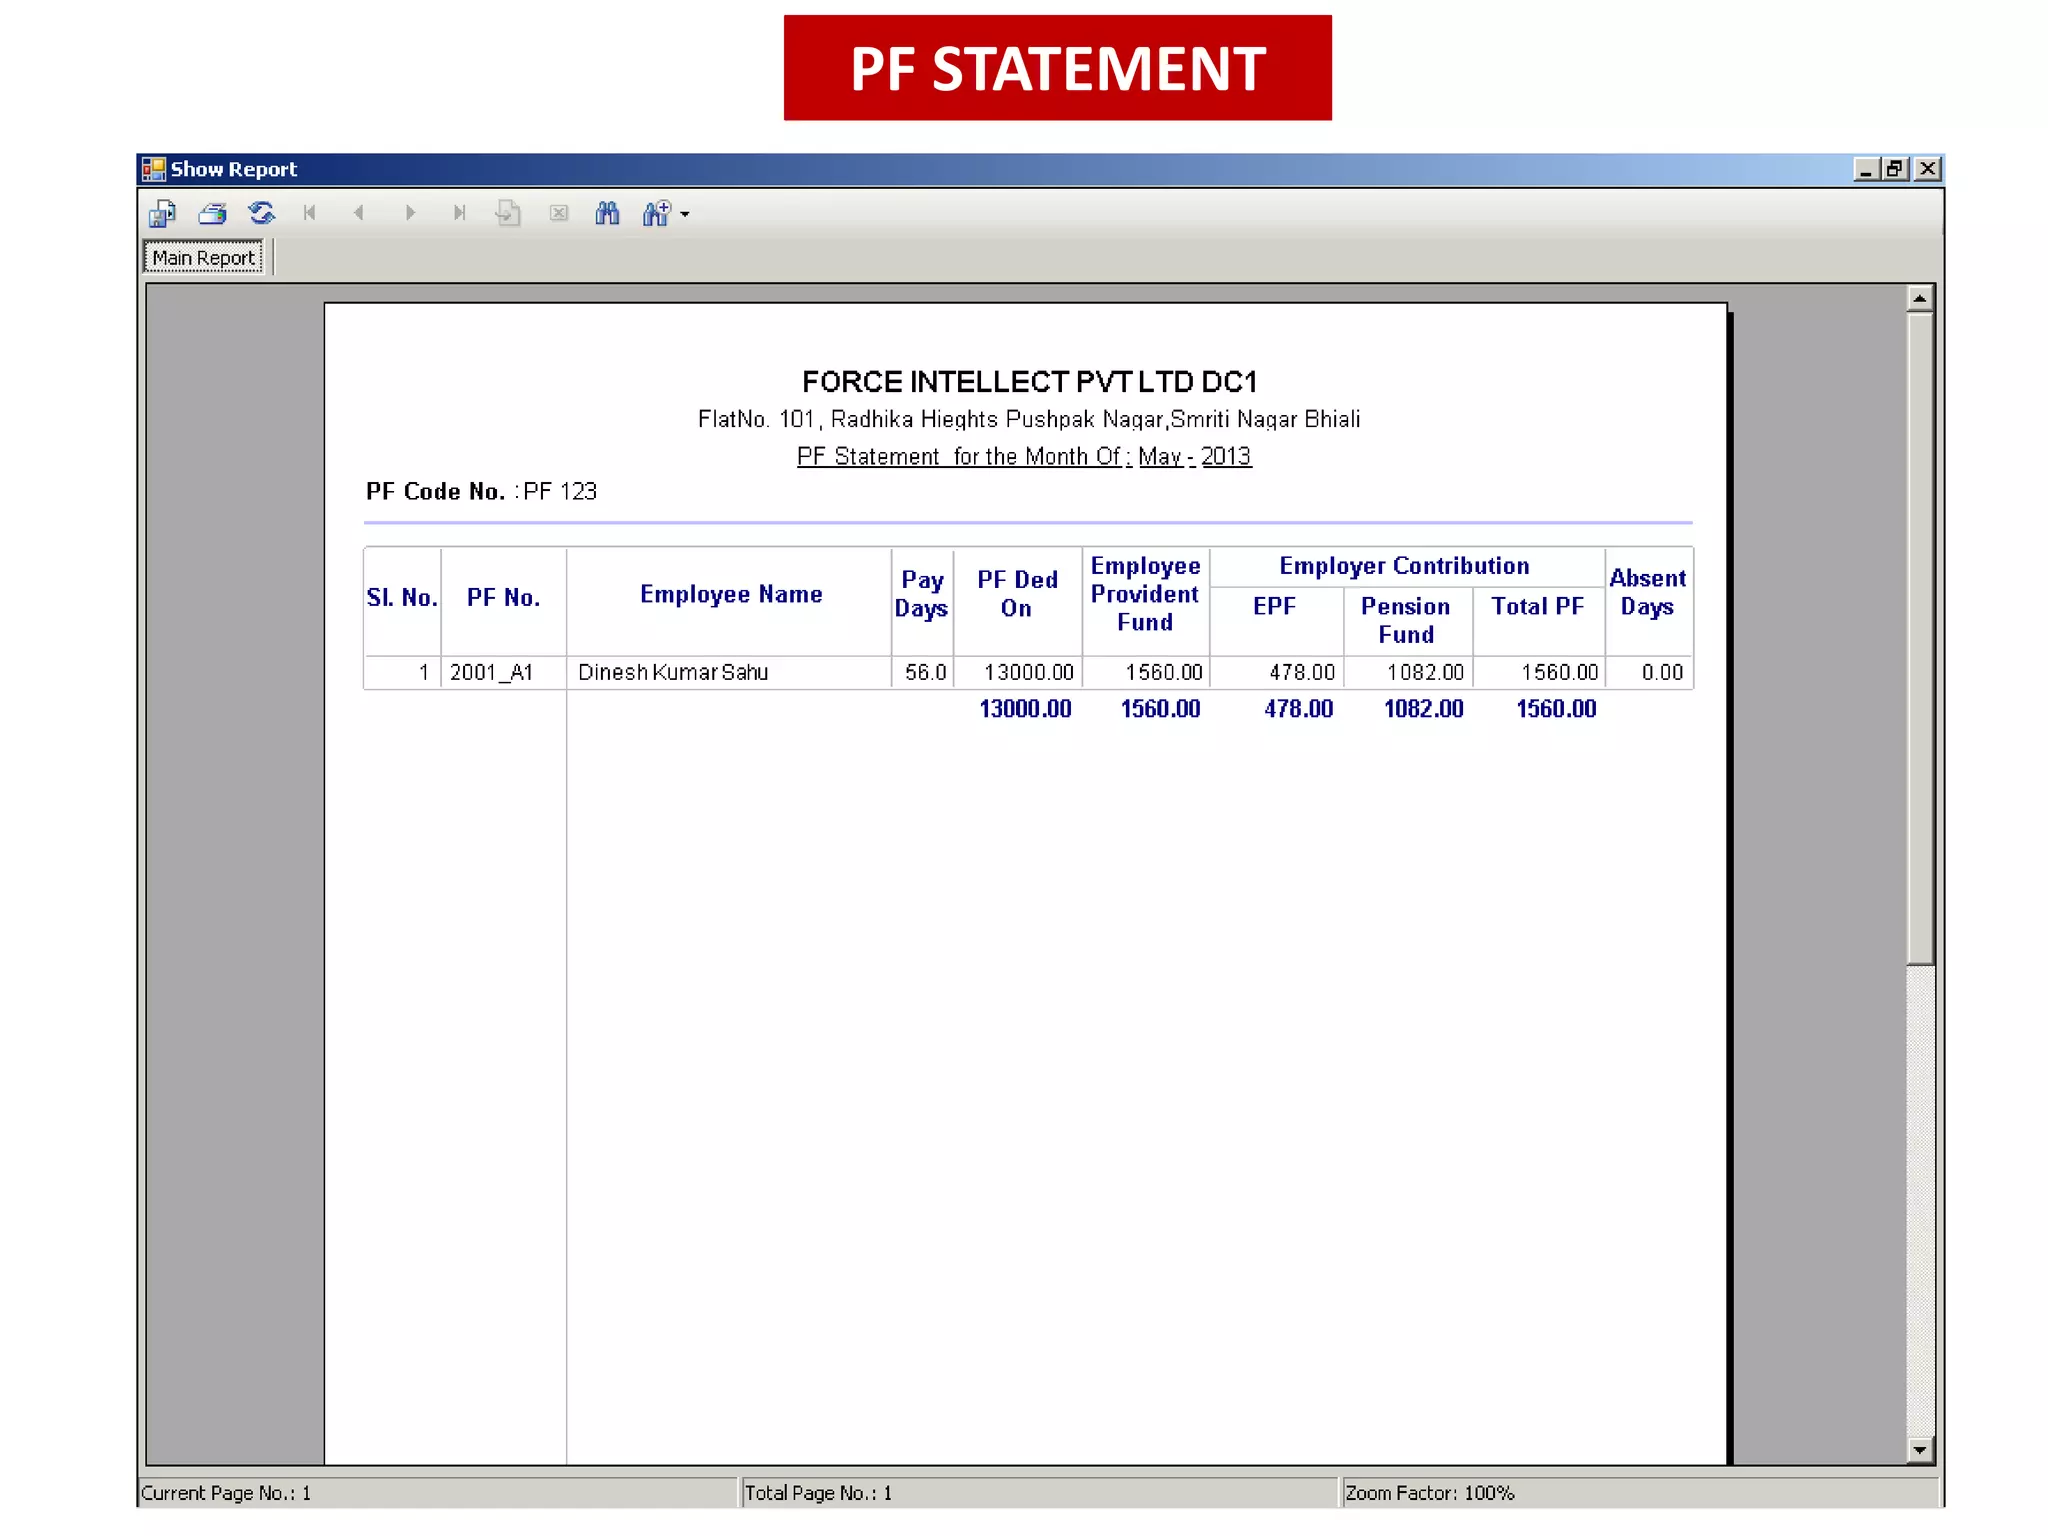Select the Main Report tab
Viewport: 2048px width, 1536px height.
tap(203, 258)
